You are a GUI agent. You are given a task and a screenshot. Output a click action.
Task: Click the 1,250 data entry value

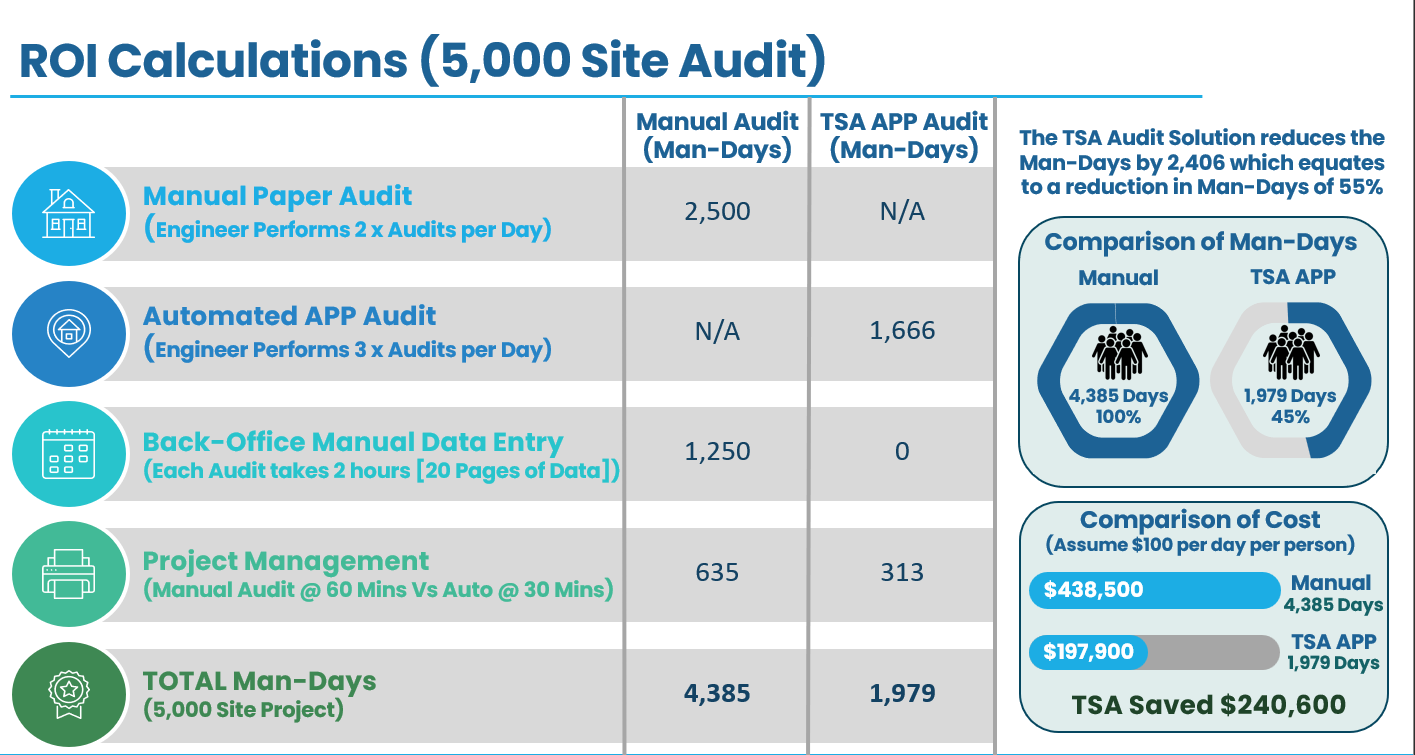(x=717, y=451)
